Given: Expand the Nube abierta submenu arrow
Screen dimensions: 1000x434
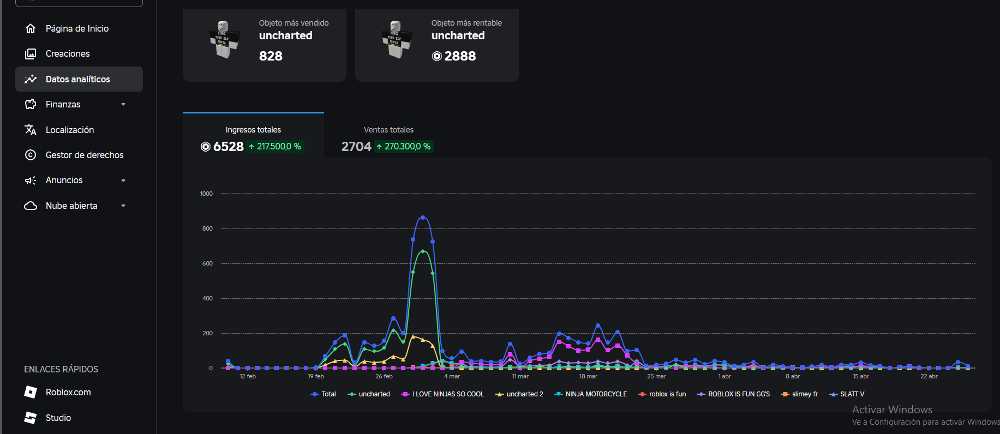Looking at the screenshot, I should click(x=123, y=206).
